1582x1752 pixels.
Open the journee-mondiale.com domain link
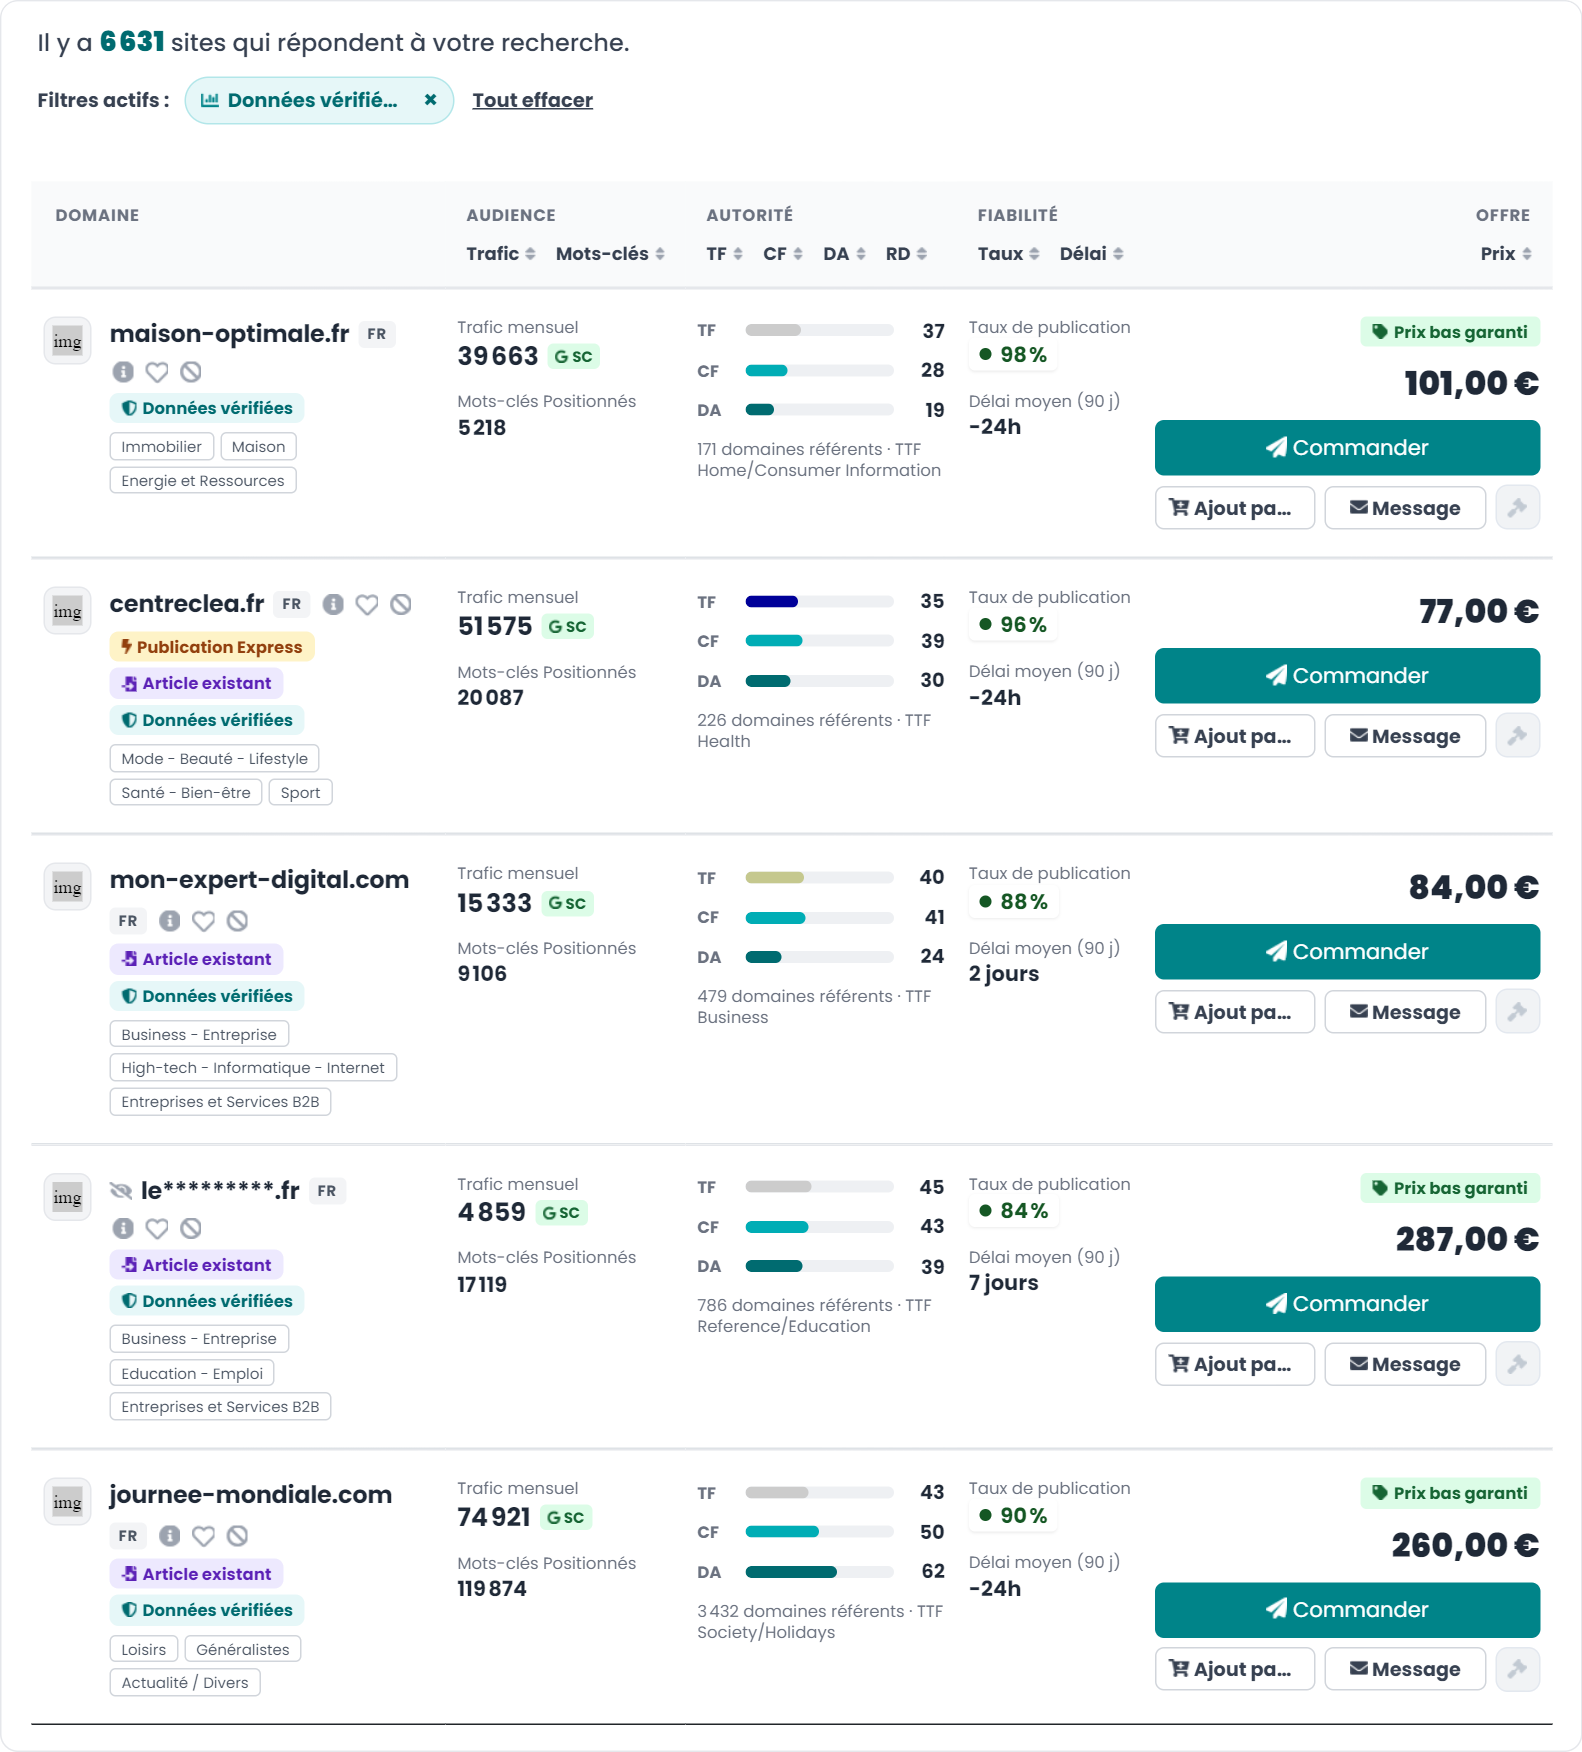pos(250,1495)
